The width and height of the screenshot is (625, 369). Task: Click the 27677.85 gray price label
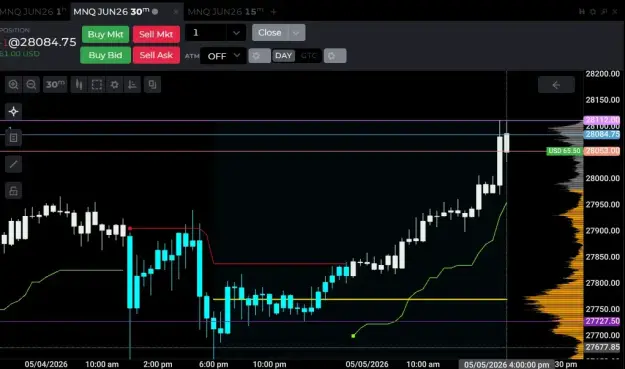coord(602,347)
